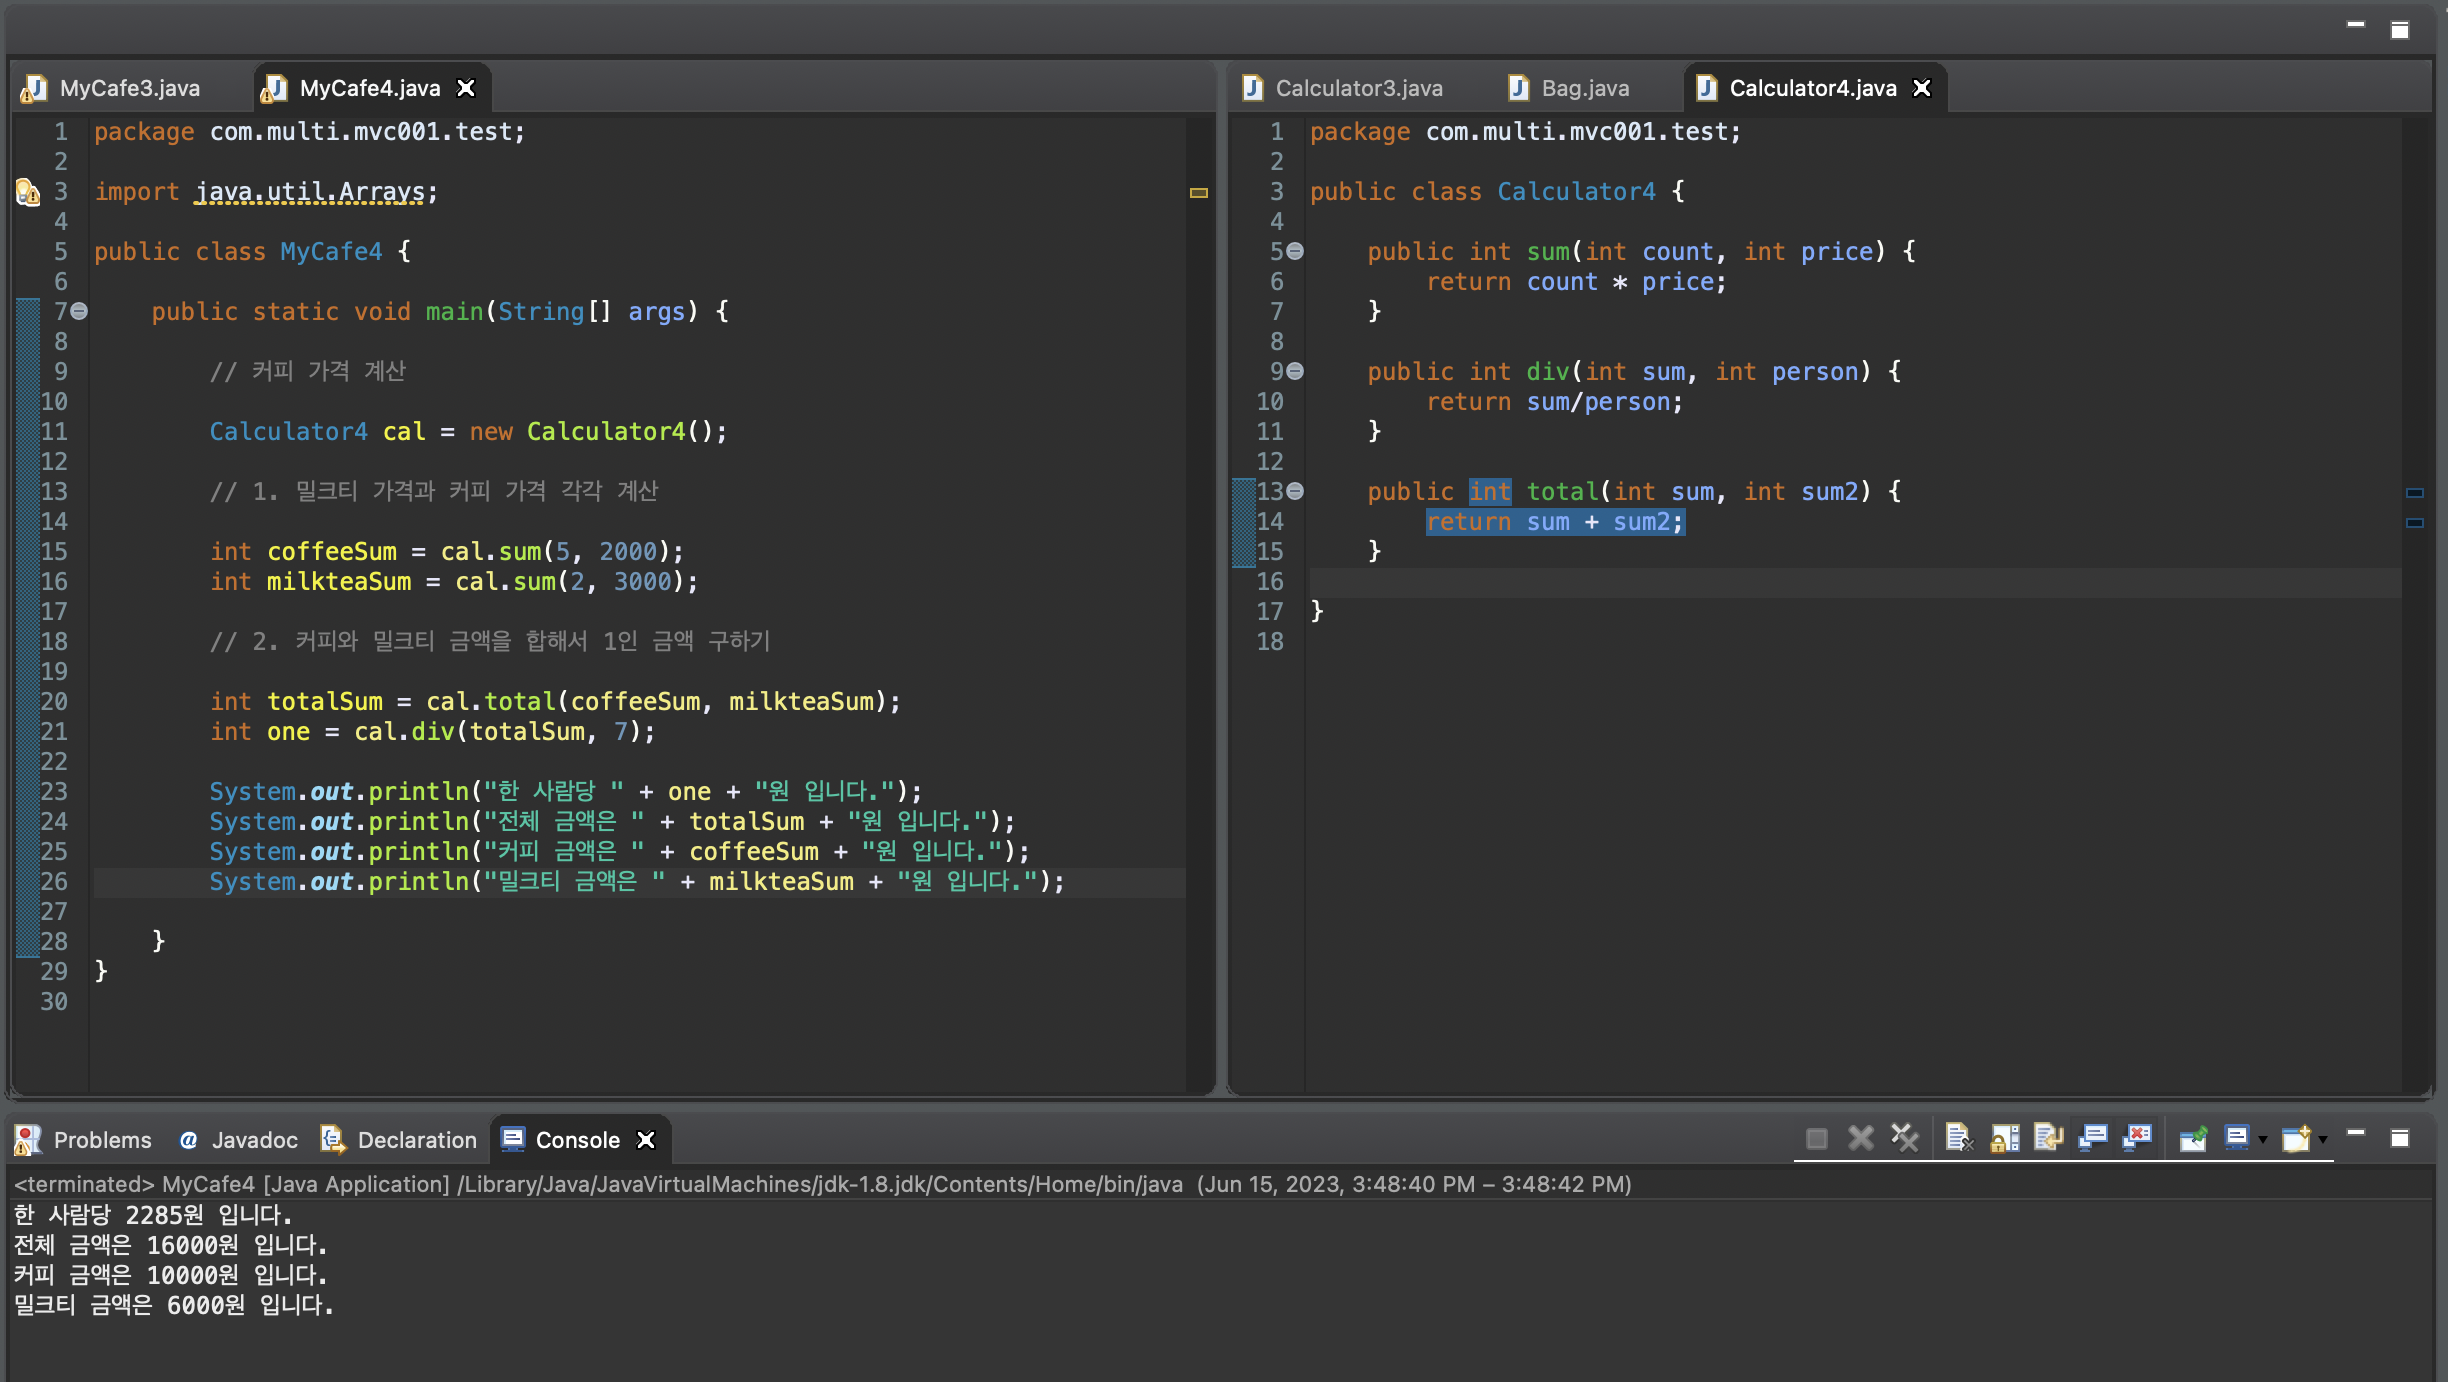Click Show Console on standard error icon

coord(2137,1138)
